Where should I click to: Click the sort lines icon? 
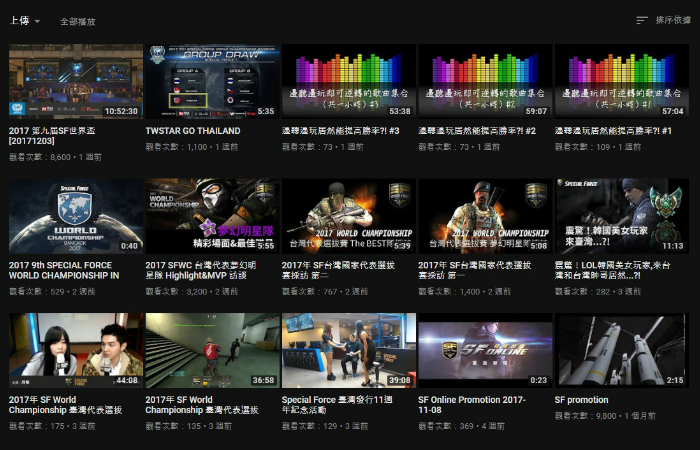pos(642,20)
